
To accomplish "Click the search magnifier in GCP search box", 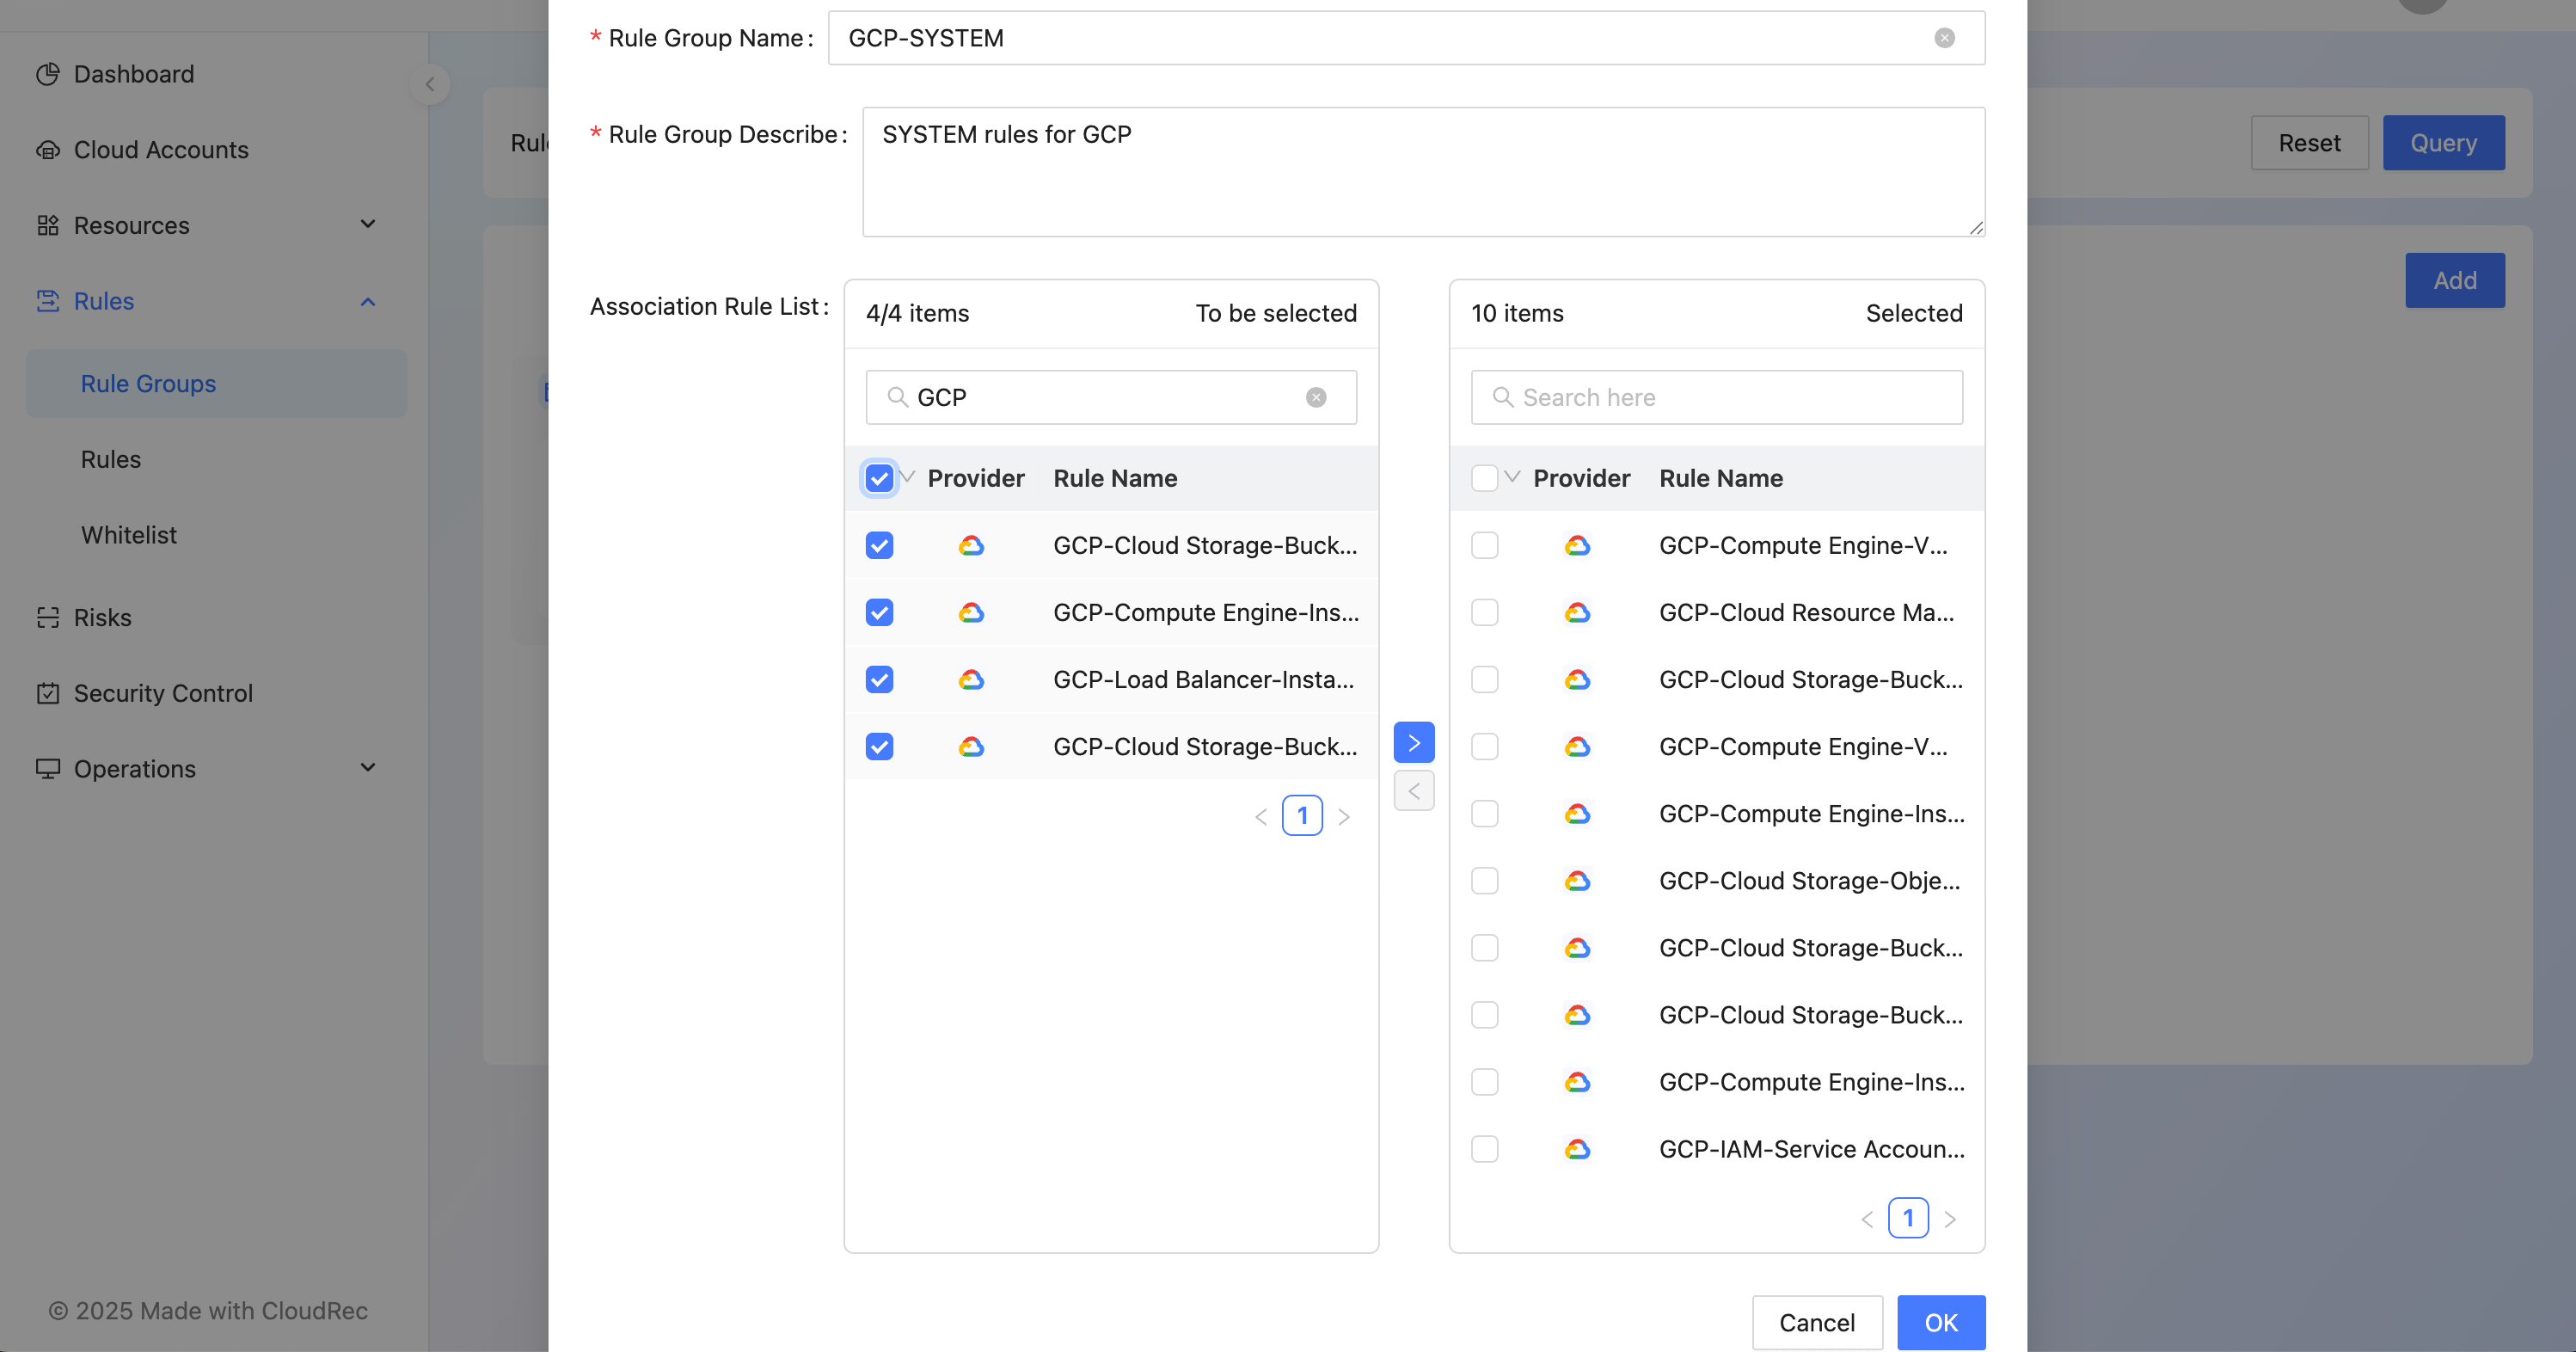I will (897, 397).
